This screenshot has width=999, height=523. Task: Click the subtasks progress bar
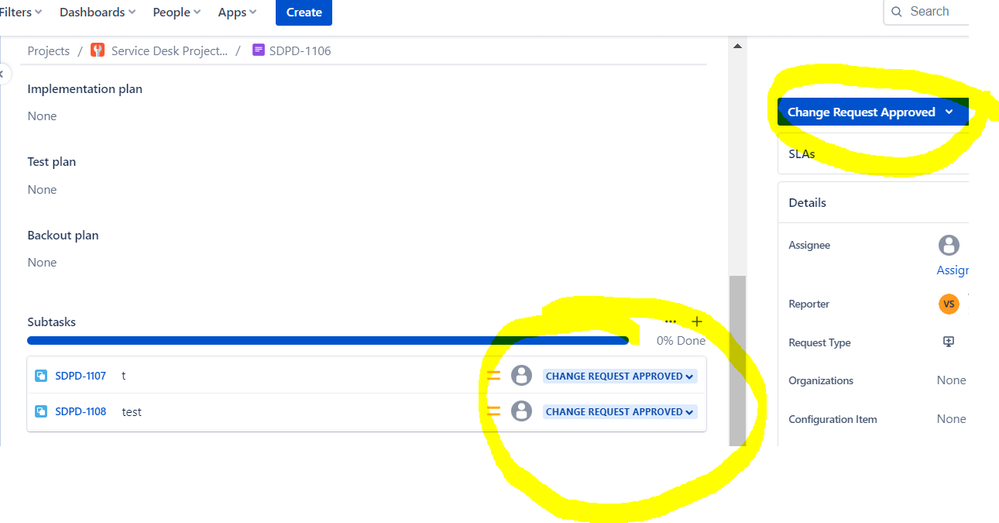[x=327, y=341]
